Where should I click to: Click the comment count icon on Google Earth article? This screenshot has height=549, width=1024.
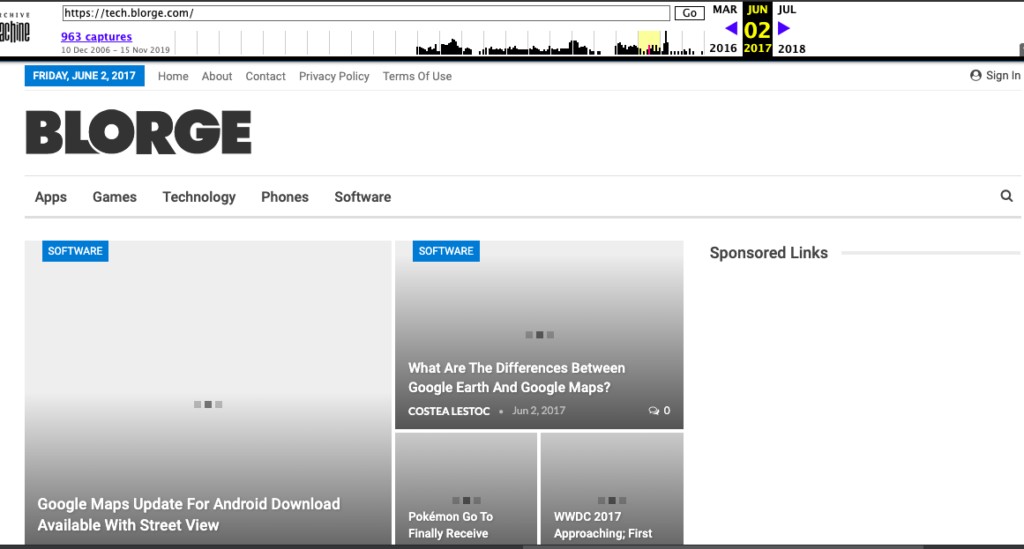point(654,411)
